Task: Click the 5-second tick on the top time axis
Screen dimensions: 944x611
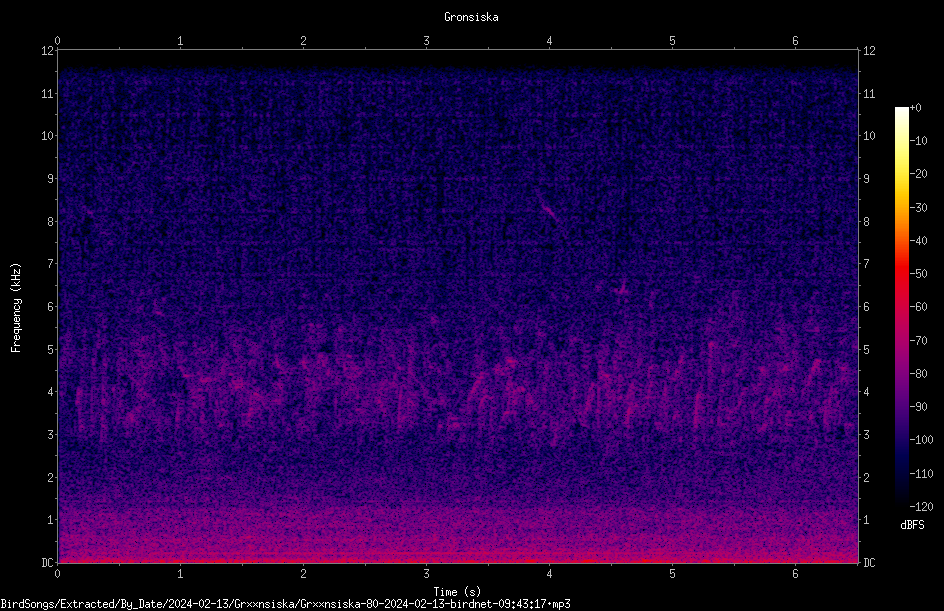Action: 672,41
